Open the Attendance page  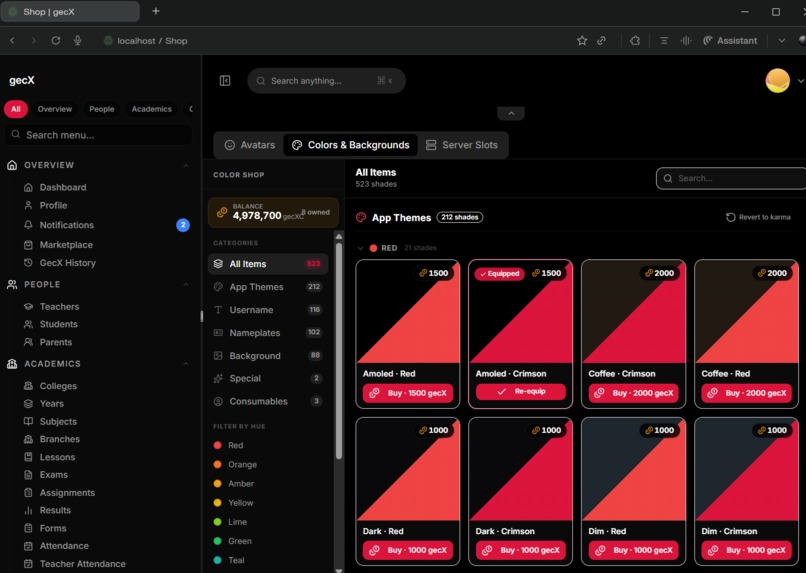pyautogui.click(x=64, y=546)
